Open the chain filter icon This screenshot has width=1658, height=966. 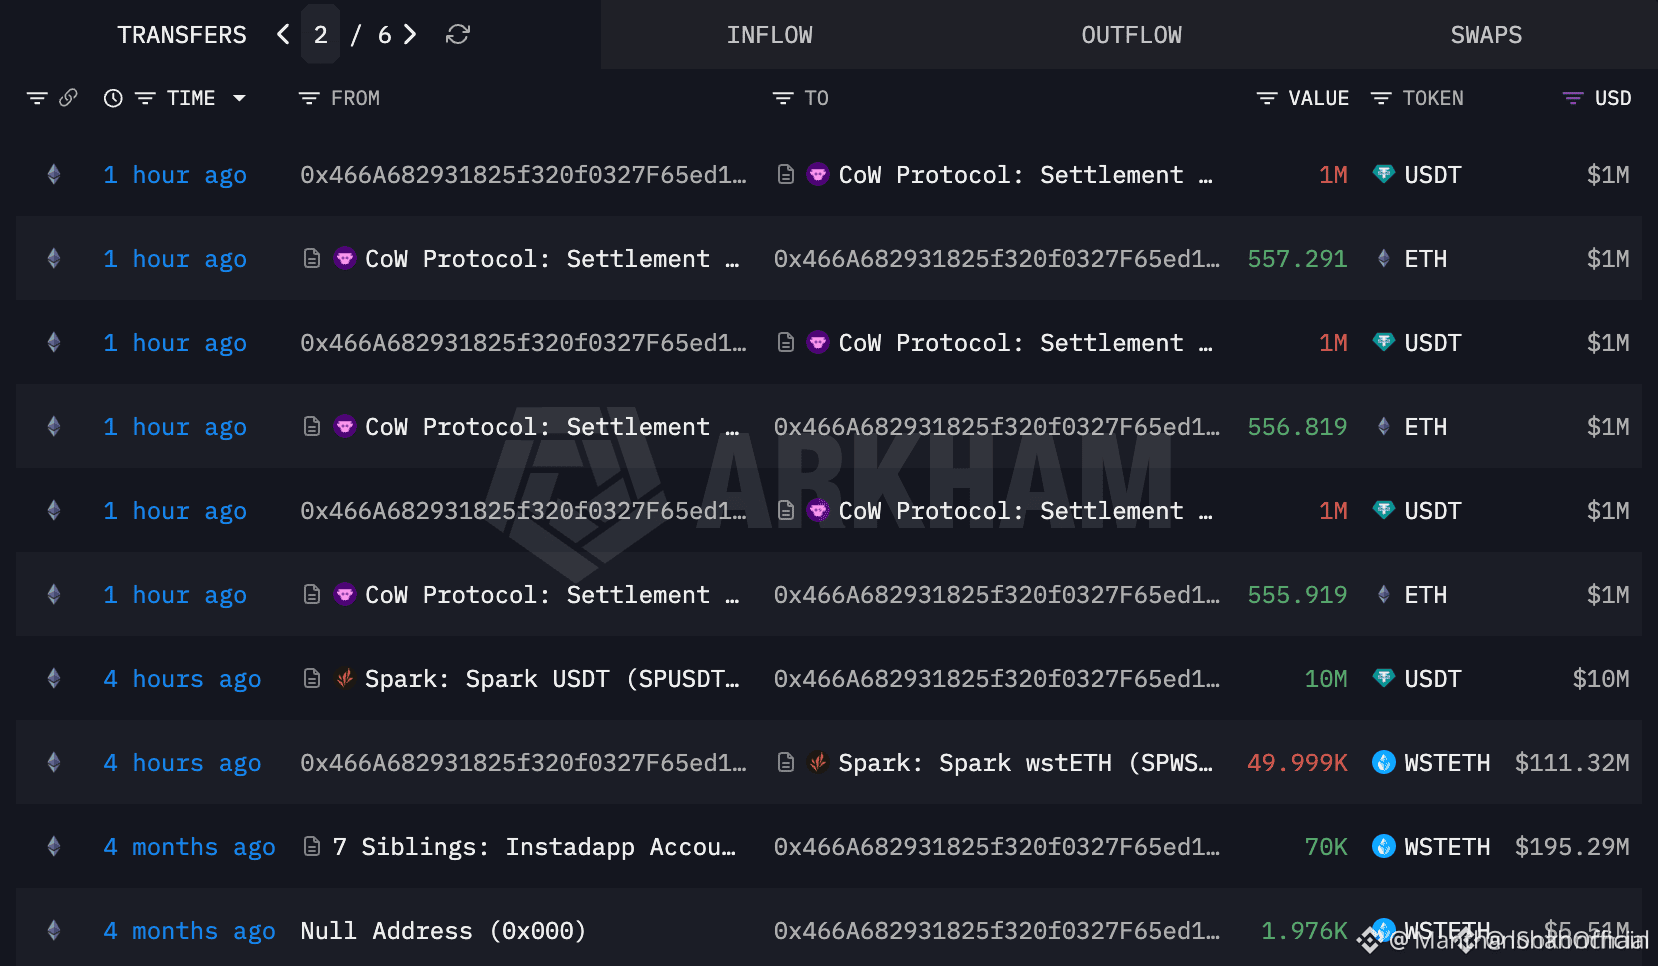point(37,98)
